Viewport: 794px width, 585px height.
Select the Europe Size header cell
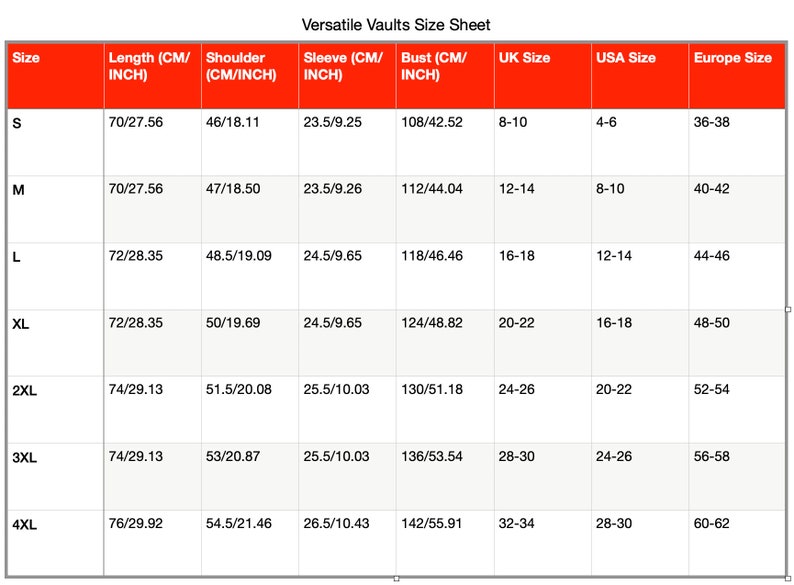coord(737,76)
